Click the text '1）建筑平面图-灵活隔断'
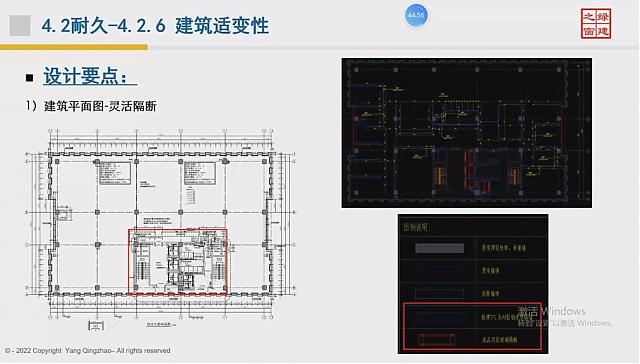640x364 pixels. pyautogui.click(x=91, y=107)
